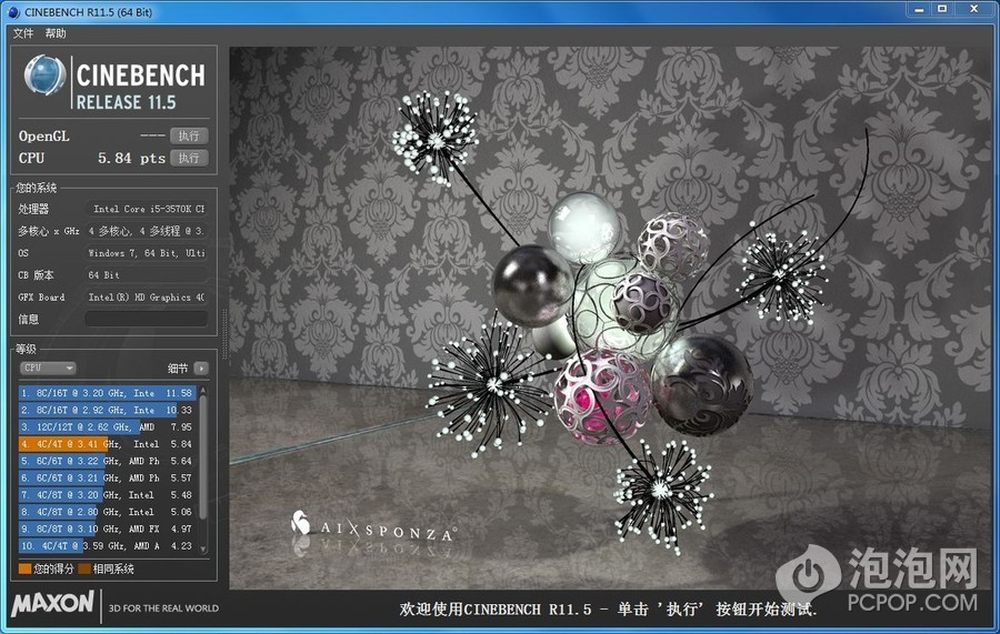Click the OS field Windows 7, 64 Bit
Screen dimensions: 1000x634
coord(146,253)
